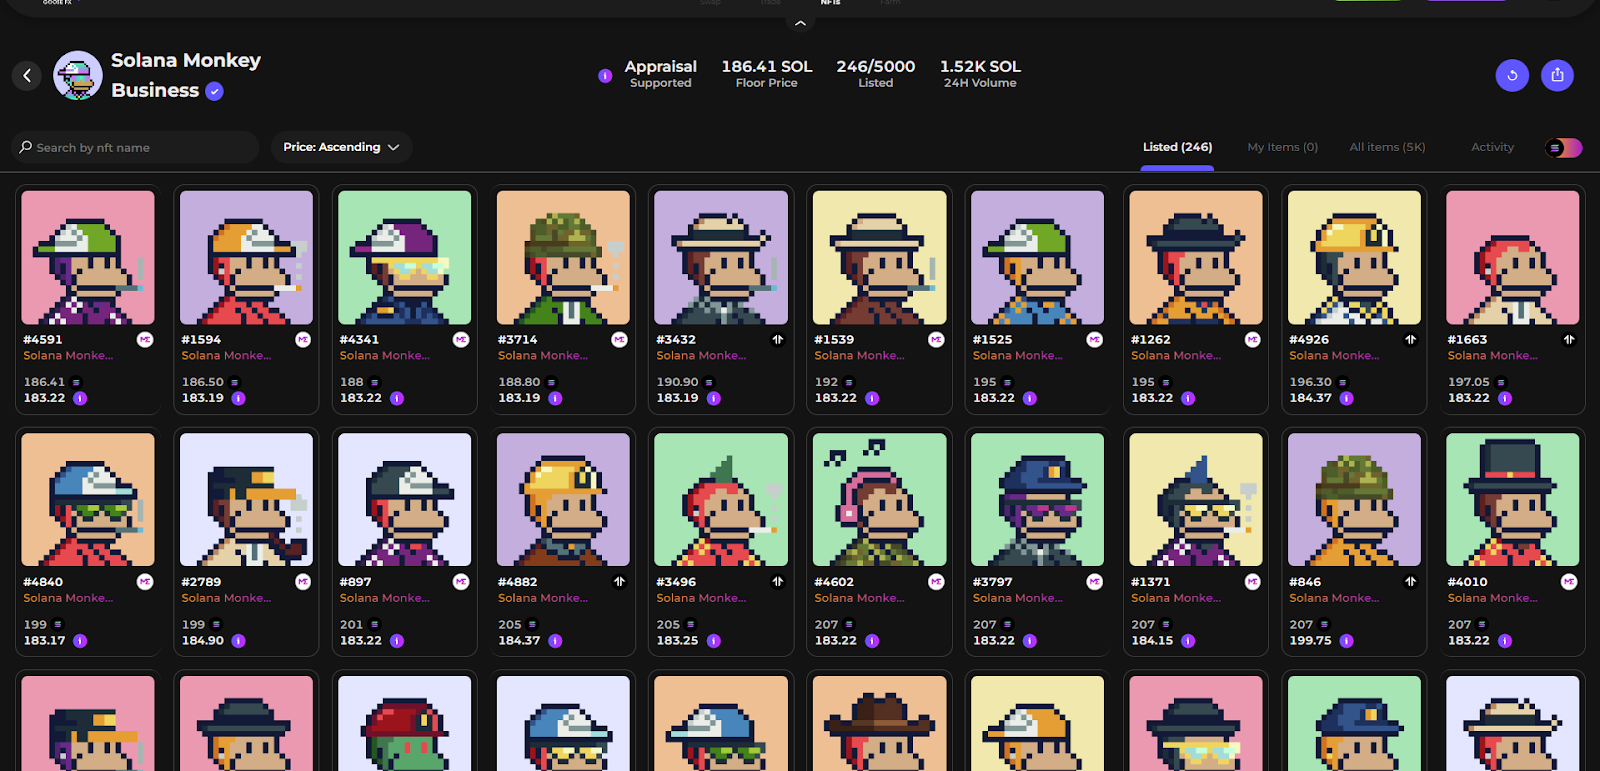Toggle the currency display switch
Image resolution: width=1600 pixels, height=771 pixels.
tap(1564, 148)
